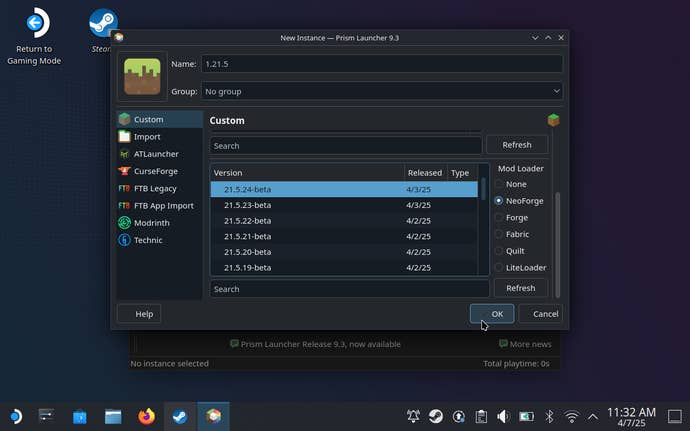Sort by the Type column header
This screenshot has height=431, width=690.
click(462, 173)
